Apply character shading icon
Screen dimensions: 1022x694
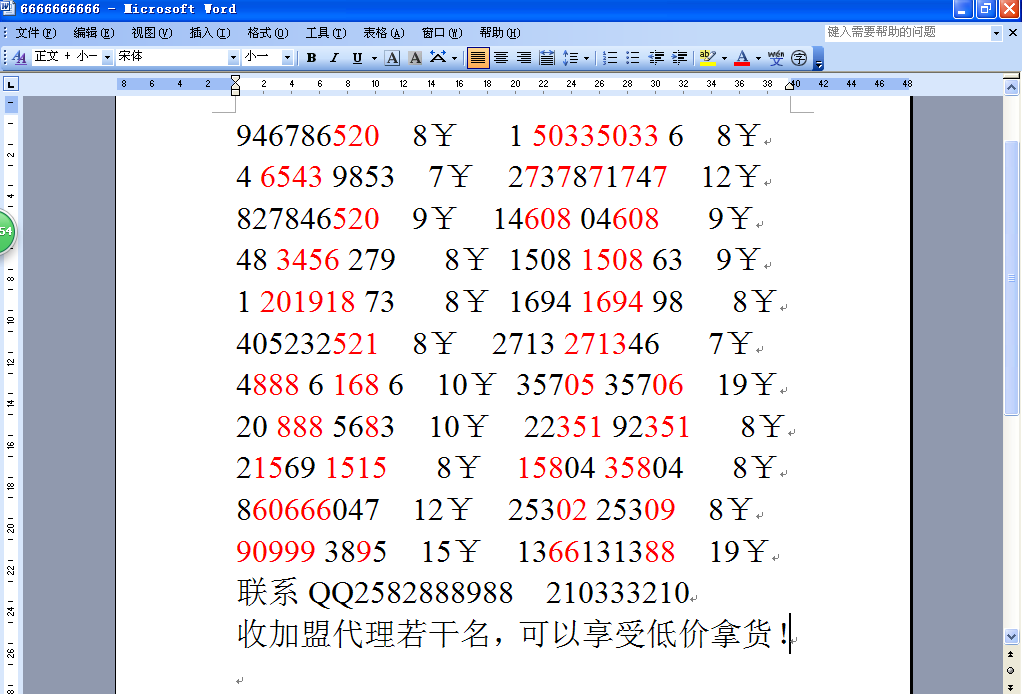(415, 58)
